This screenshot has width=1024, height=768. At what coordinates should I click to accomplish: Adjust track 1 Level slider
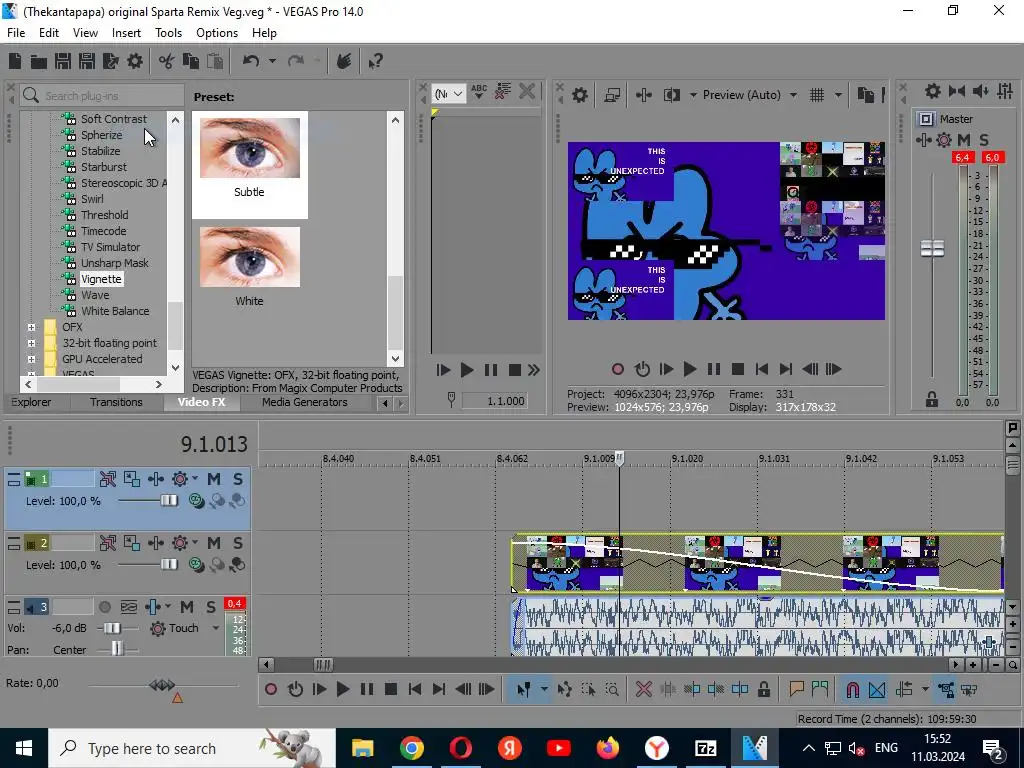point(169,501)
